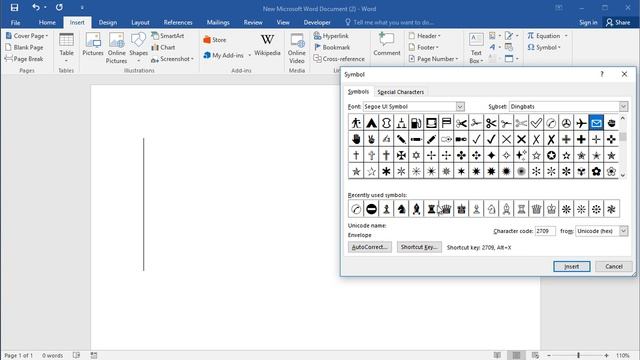This screenshot has width=640, height=360.
Task: Choose the Star of David symbol
Action: [416, 155]
